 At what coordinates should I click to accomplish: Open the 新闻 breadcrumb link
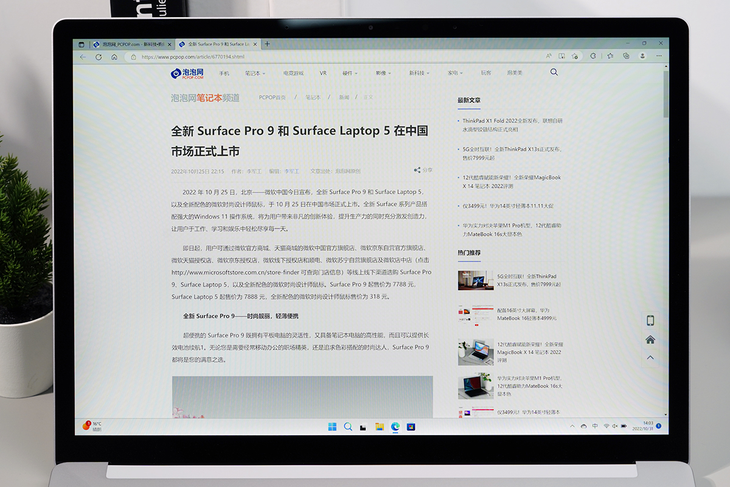pos(344,97)
